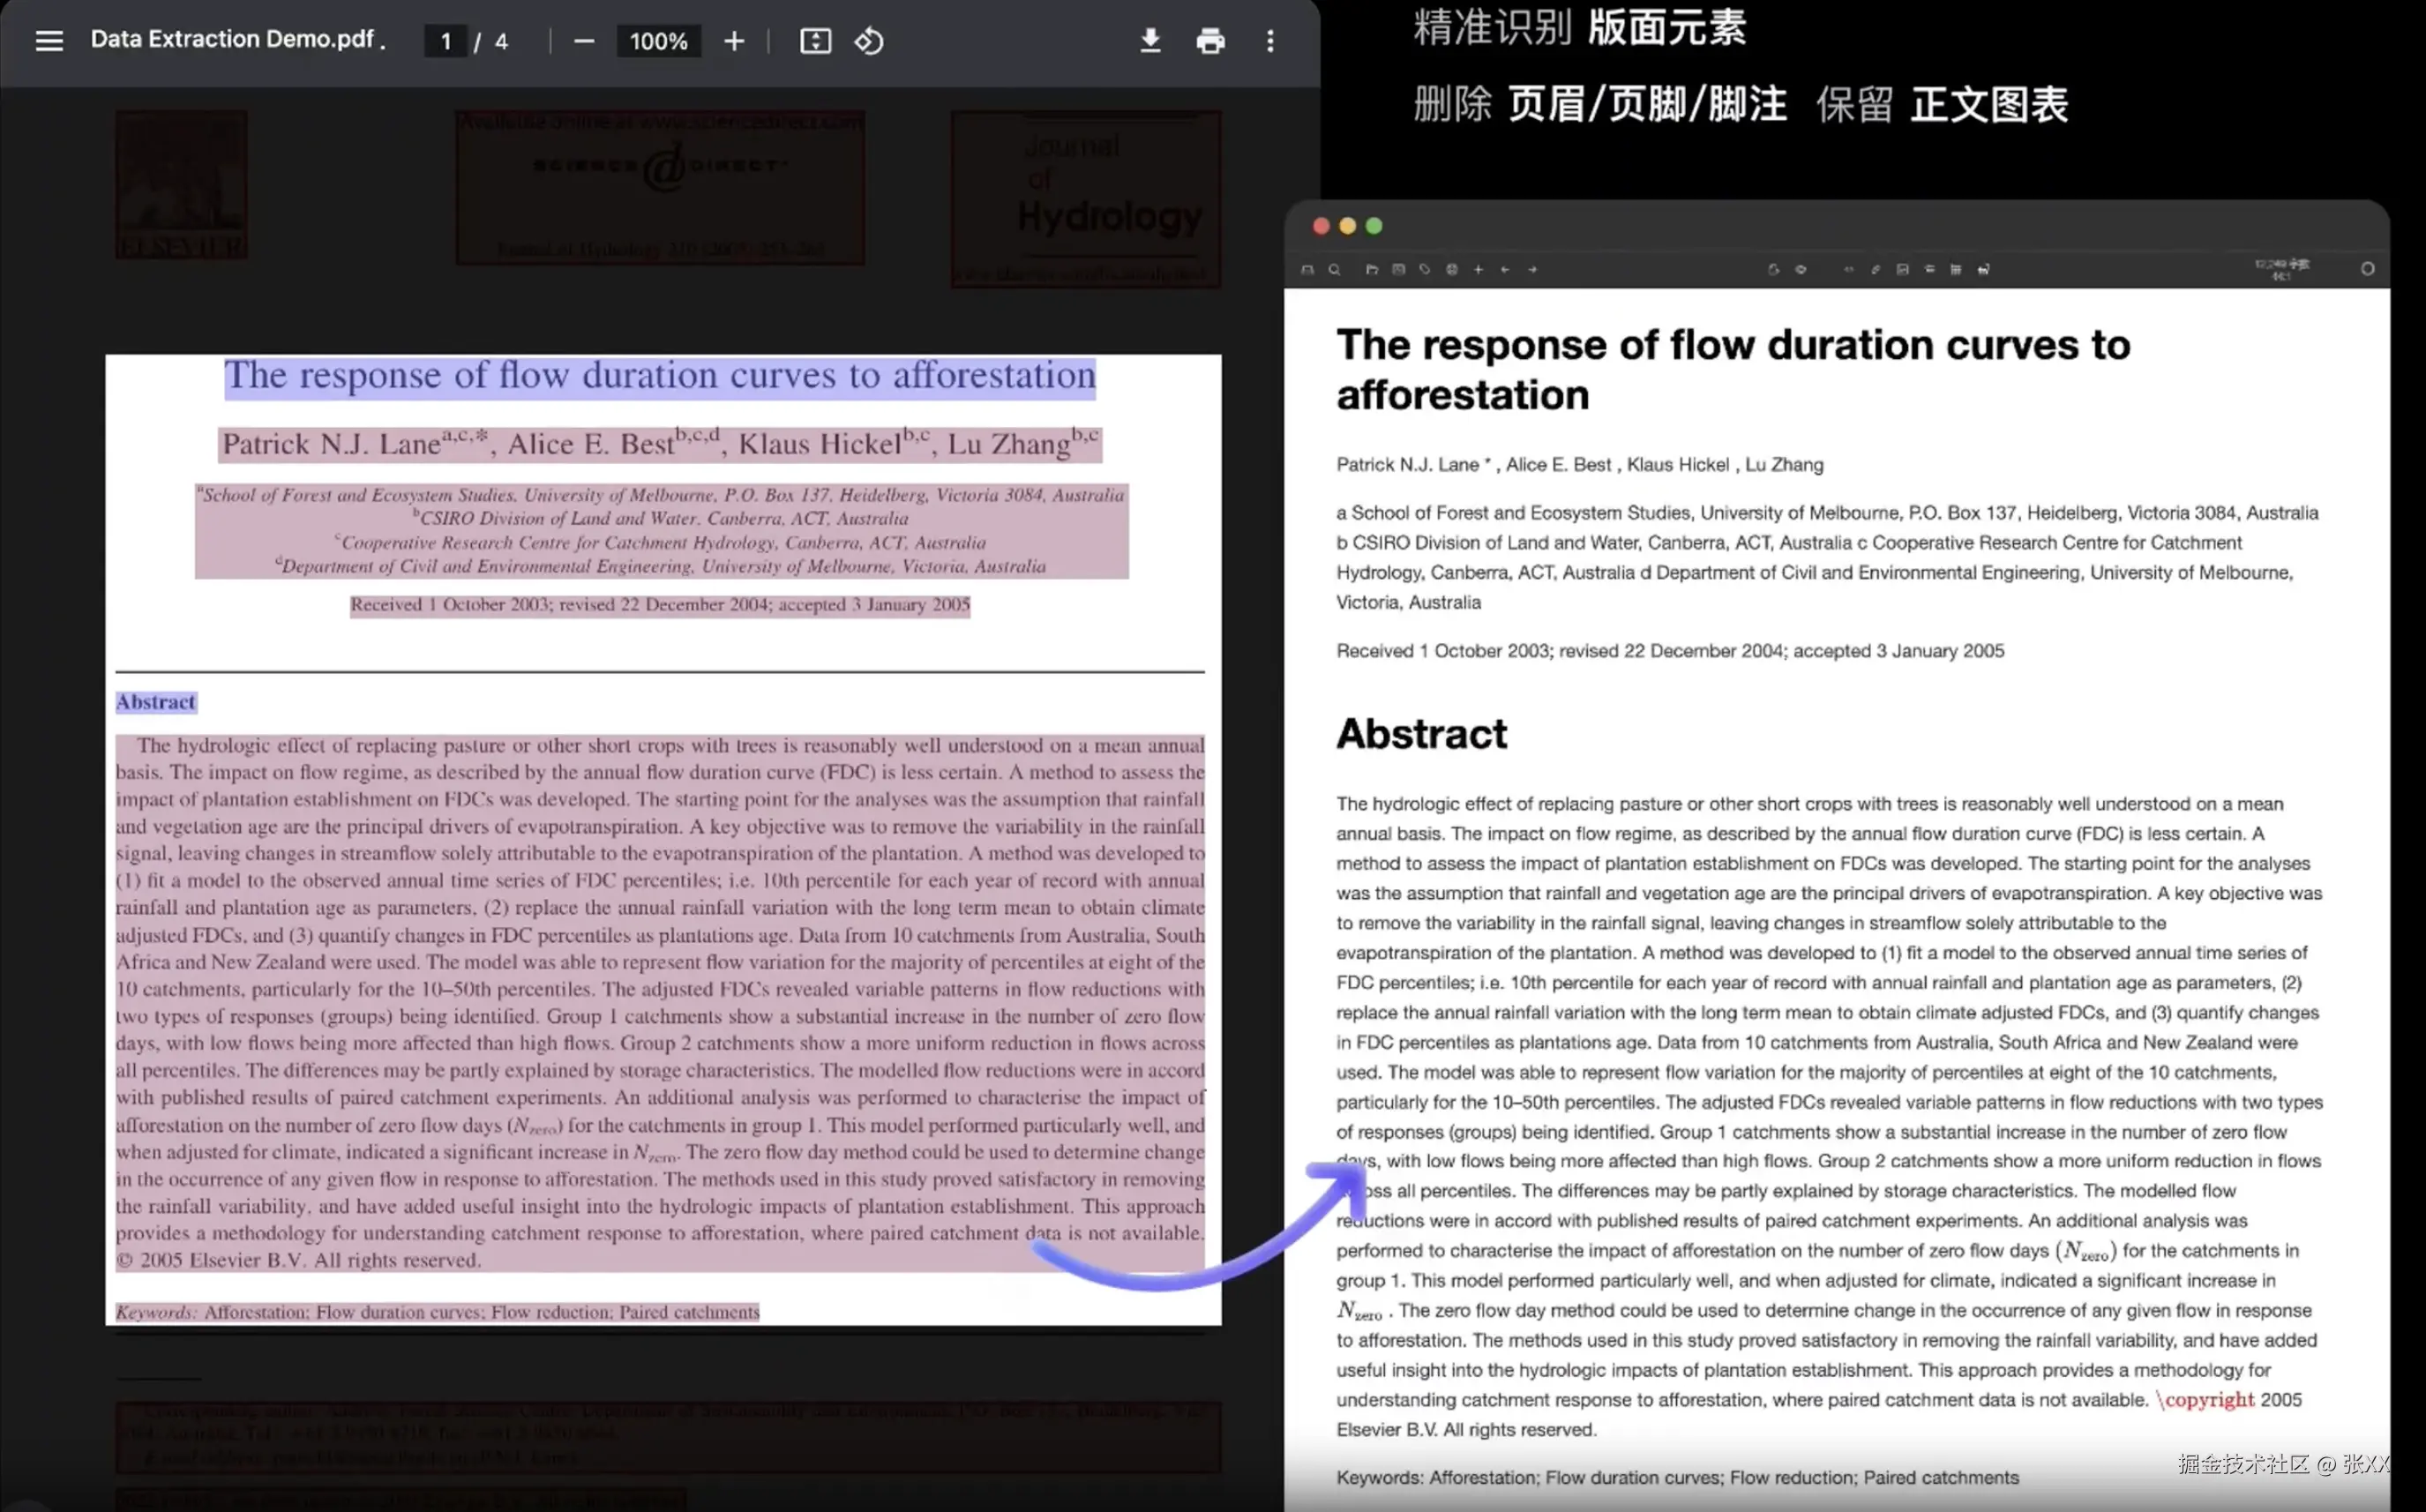
Task: Click the fit to page icon
Action: click(815, 41)
